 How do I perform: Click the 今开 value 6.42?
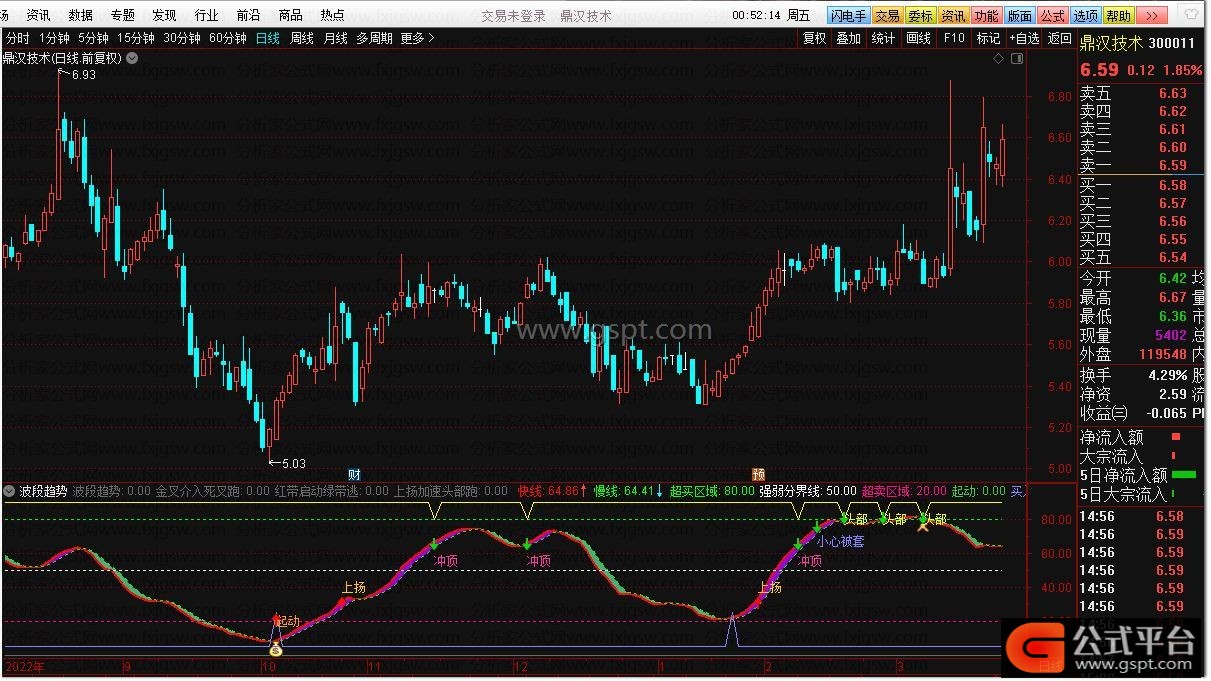pos(1172,278)
